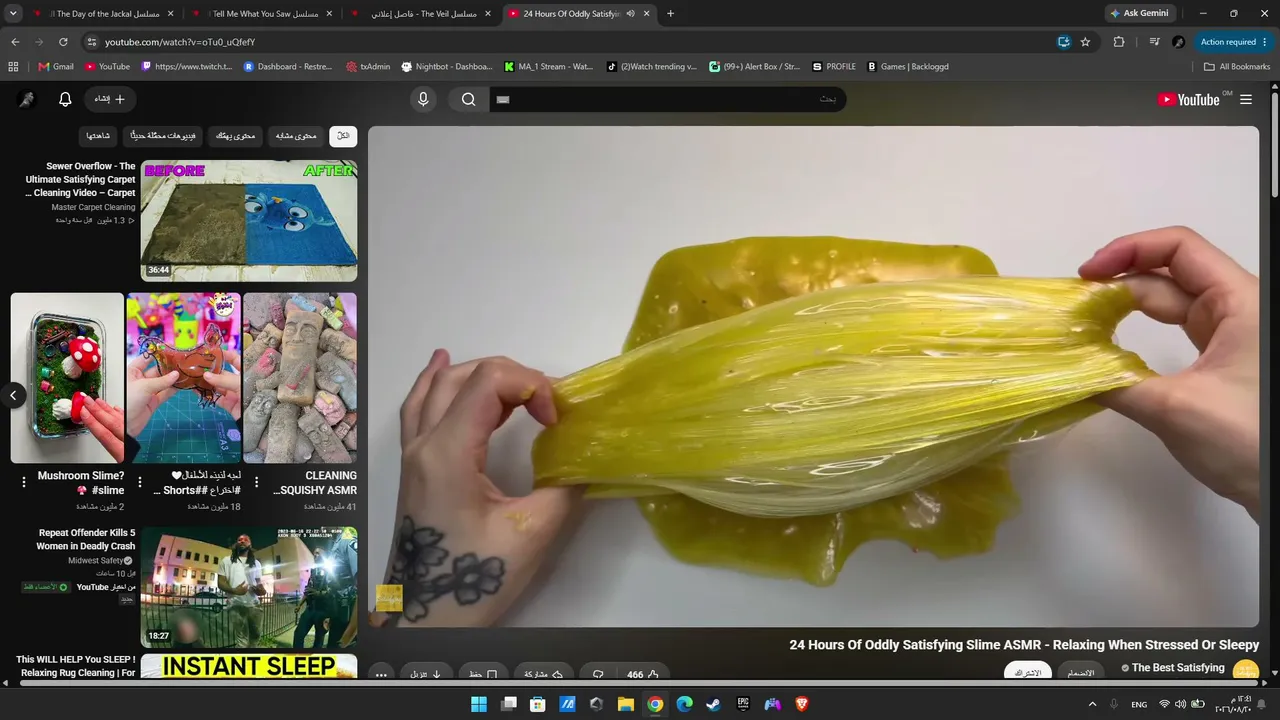Open Brave browser from the taskbar

801,704
